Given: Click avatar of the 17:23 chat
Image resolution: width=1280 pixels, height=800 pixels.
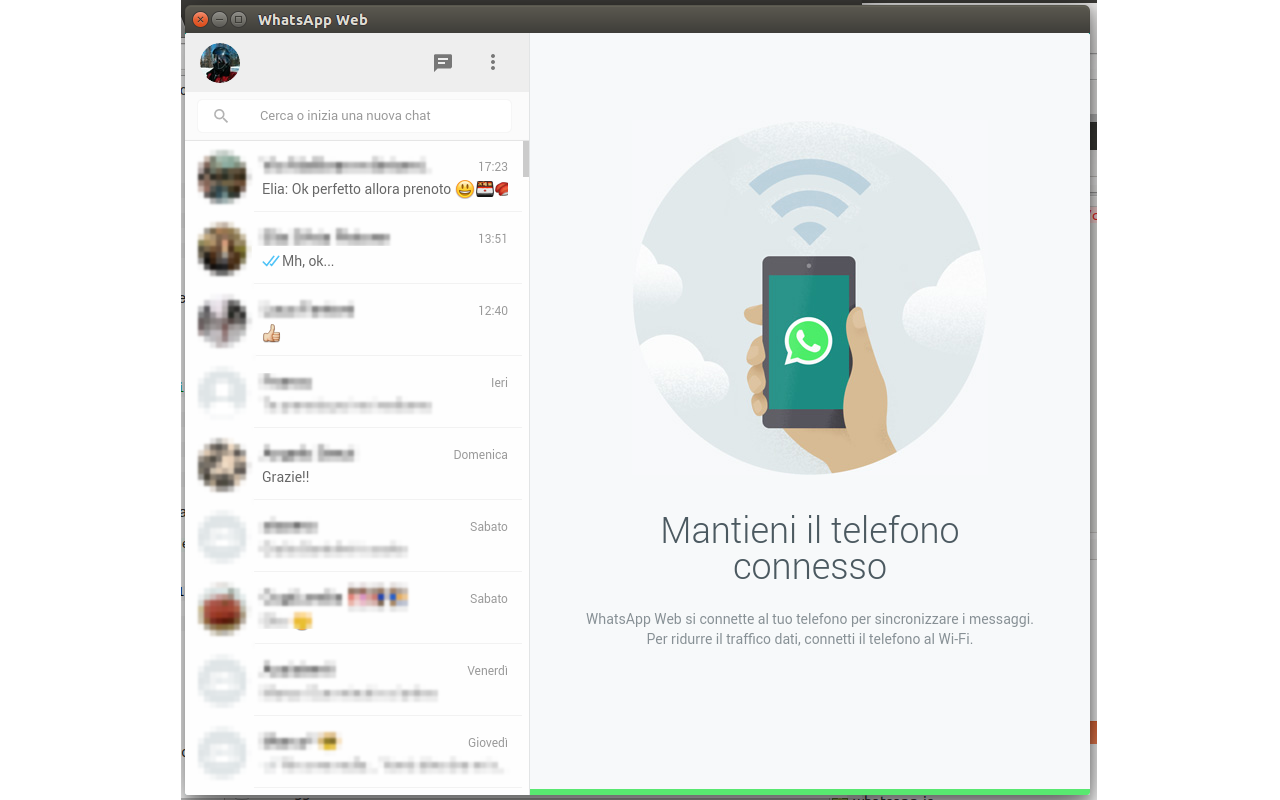Looking at the screenshot, I should 222,177.
